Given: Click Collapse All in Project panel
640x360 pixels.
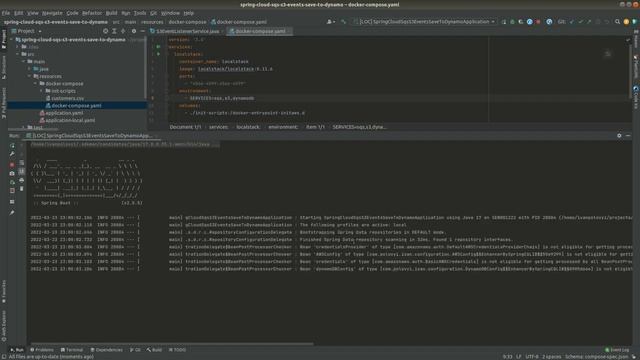Looking at the screenshot, I should point(123,31).
